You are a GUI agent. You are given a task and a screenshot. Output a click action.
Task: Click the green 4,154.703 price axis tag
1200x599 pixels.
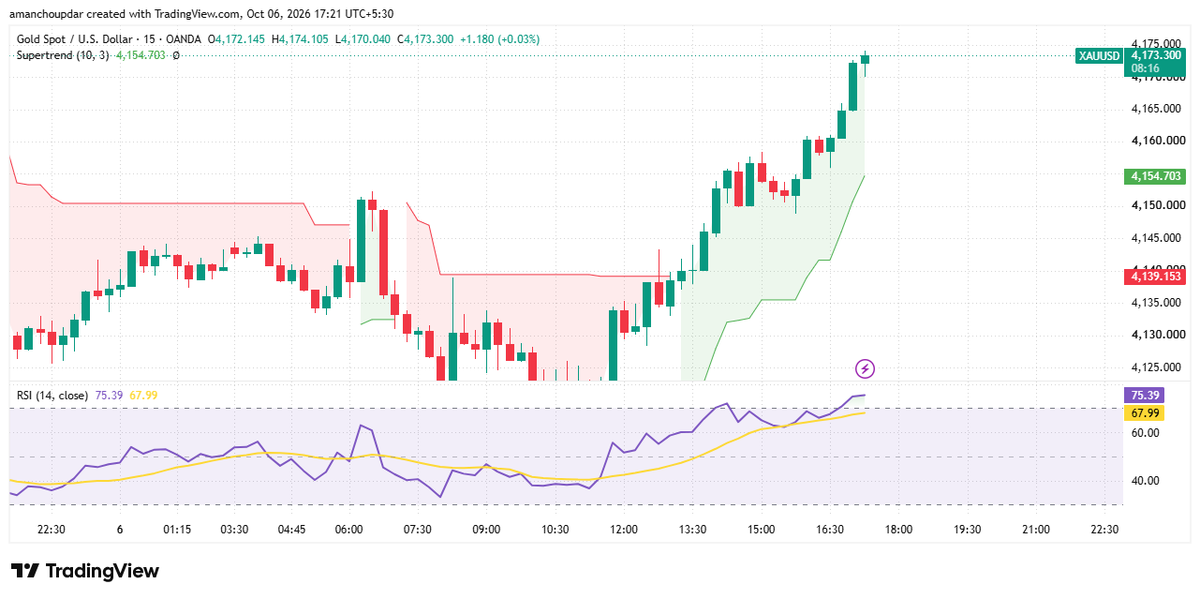tap(1156, 176)
